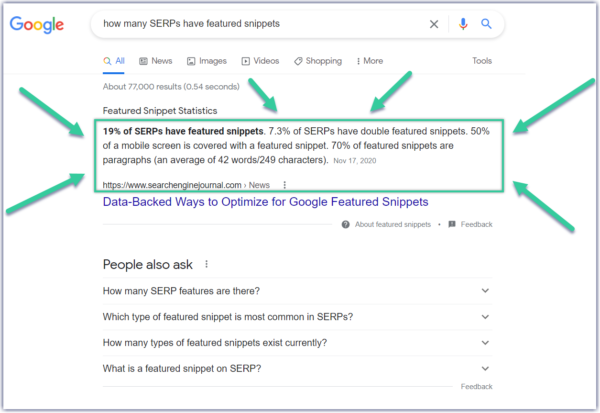This screenshot has height=413, width=600.
Task: Click the About featured snippets help icon
Action: tap(346, 224)
